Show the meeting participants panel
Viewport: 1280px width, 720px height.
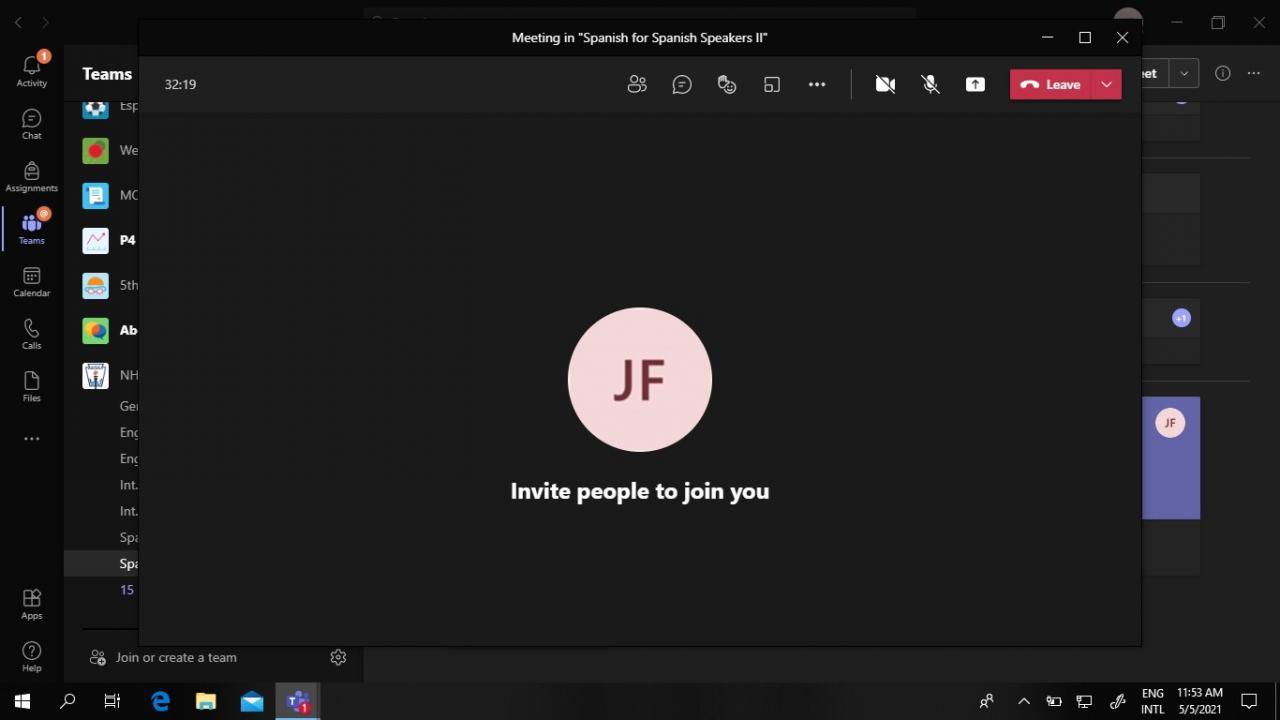[x=637, y=85]
